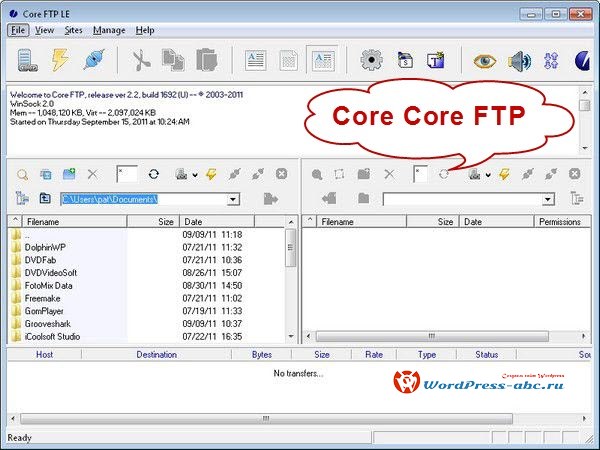Click the local directory tree icon
This screenshot has width=600, height=450.
coord(22,198)
